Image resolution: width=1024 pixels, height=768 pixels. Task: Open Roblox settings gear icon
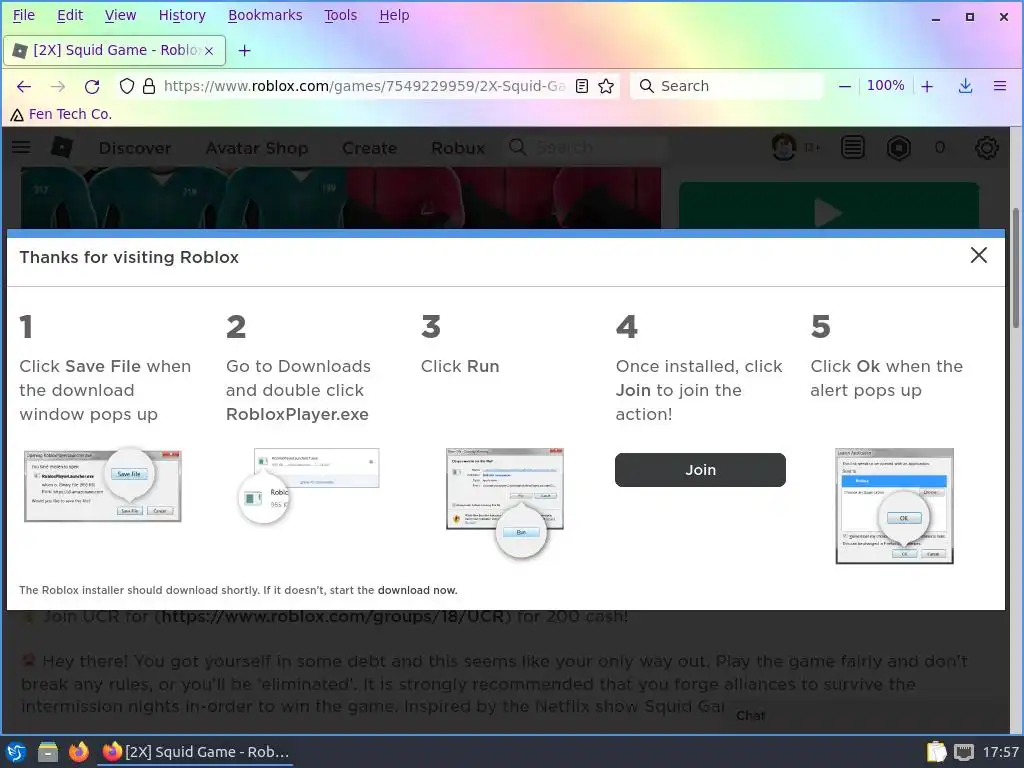point(986,148)
